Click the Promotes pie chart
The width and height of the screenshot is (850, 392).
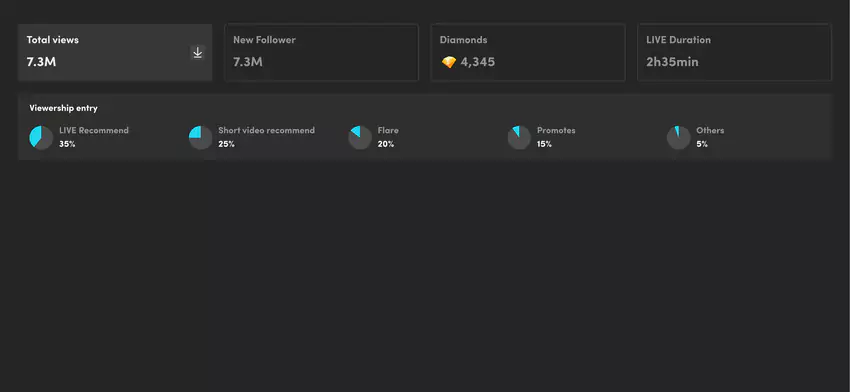click(x=519, y=138)
